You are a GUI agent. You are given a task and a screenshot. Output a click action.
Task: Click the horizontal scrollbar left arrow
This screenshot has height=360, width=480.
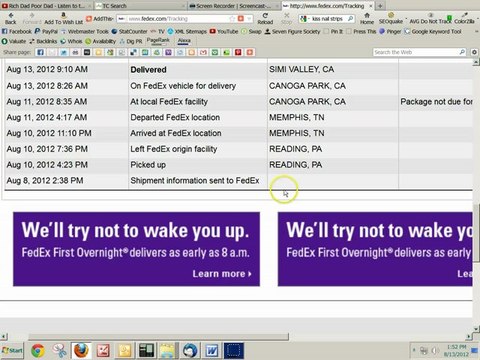pyautogui.click(x=3, y=337)
